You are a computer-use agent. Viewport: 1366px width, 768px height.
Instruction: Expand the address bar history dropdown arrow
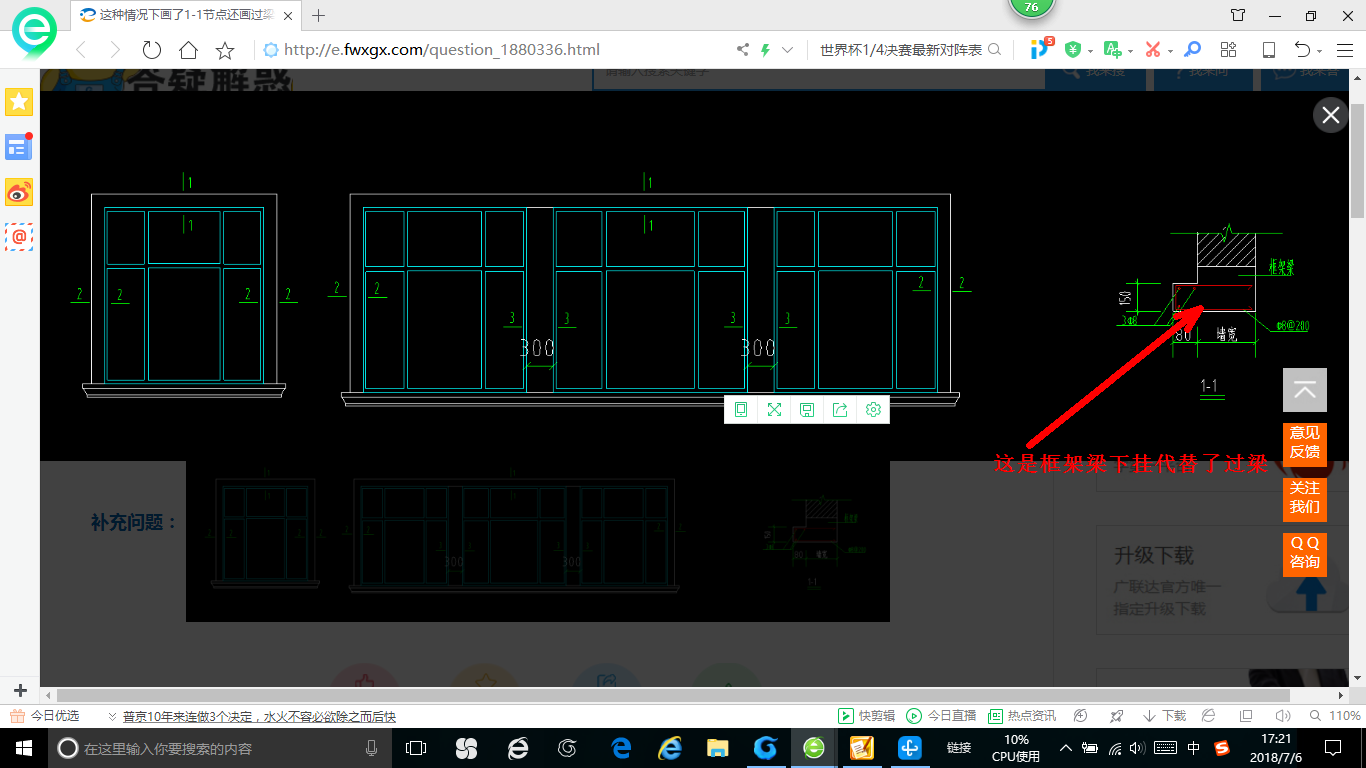788,50
